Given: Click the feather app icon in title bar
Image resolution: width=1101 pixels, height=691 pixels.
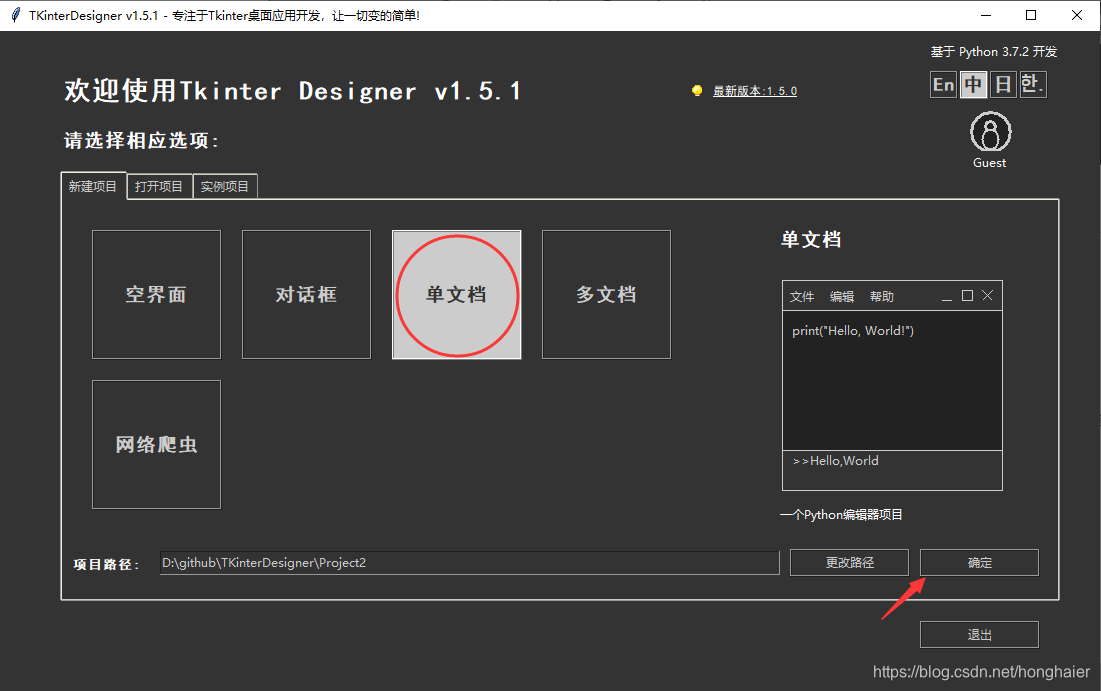Looking at the screenshot, I should click(15, 15).
